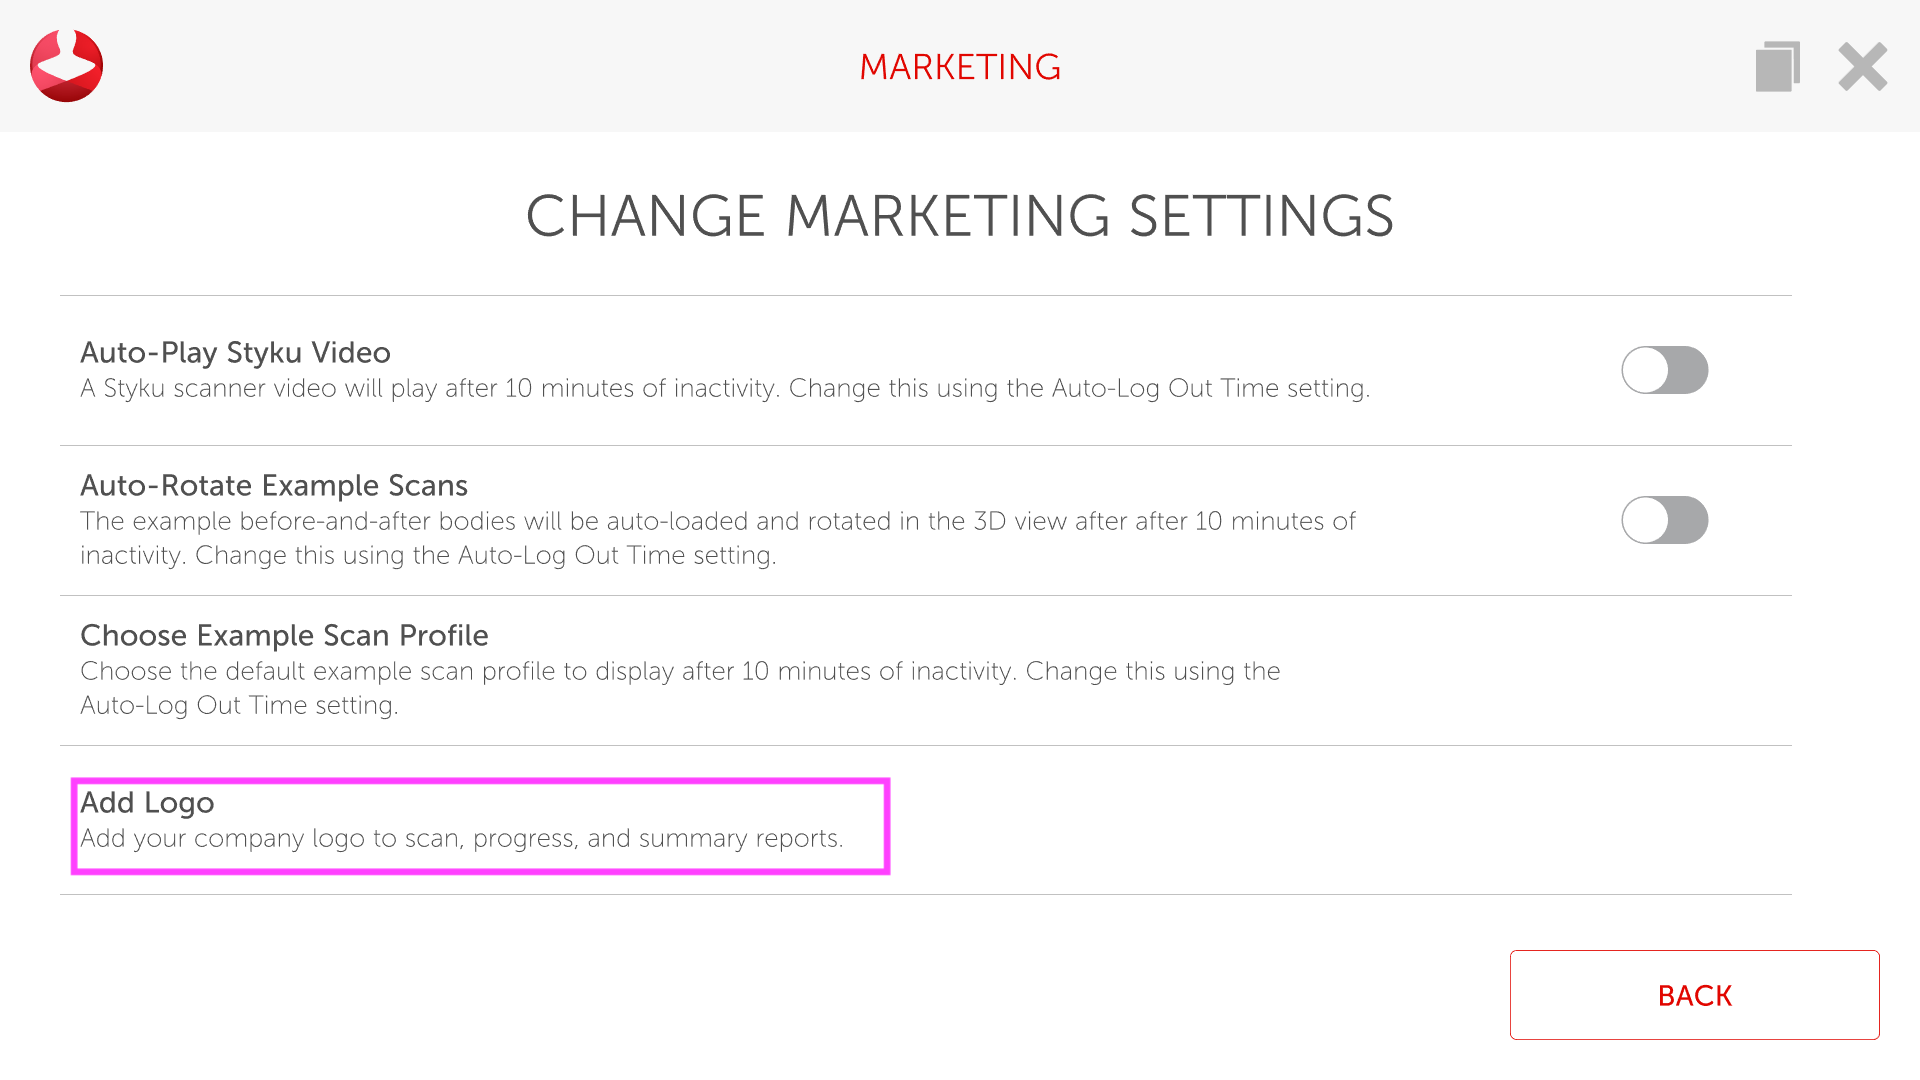Enable Auto-Play Styku Video toggle
The width and height of the screenshot is (1920, 1080).
click(1664, 370)
